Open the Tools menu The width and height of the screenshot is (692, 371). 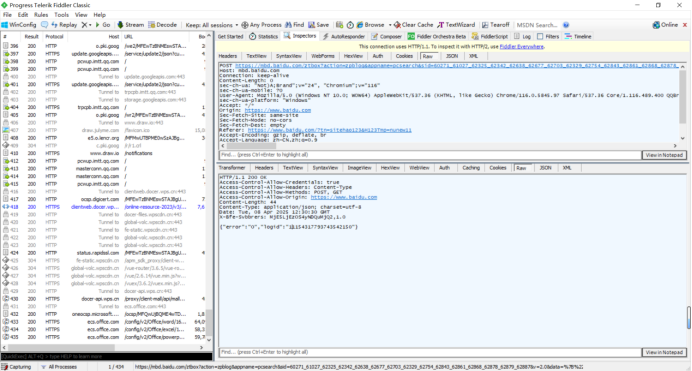pyautogui.click(x=61, y=15)
